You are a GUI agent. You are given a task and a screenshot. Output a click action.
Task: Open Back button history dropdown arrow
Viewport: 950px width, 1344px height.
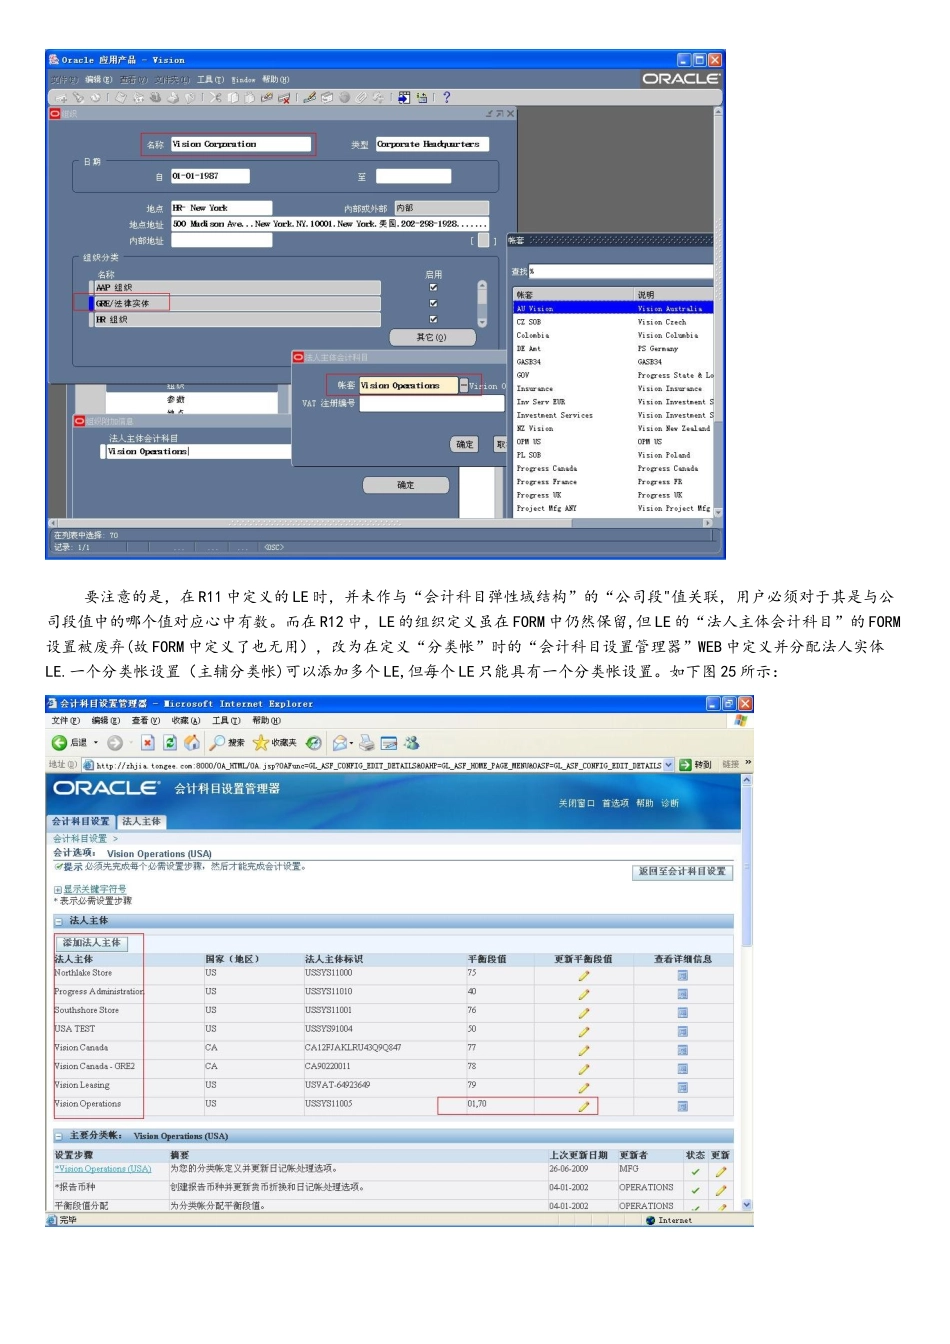tap(96, 743)
